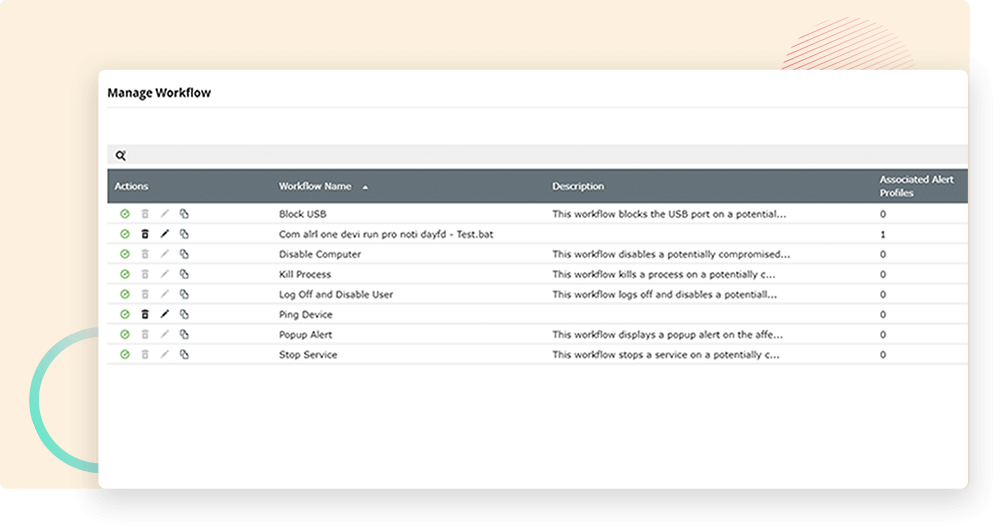Toggle status of Kill Process workflow

pyautogui.click(x=125, y=274)
